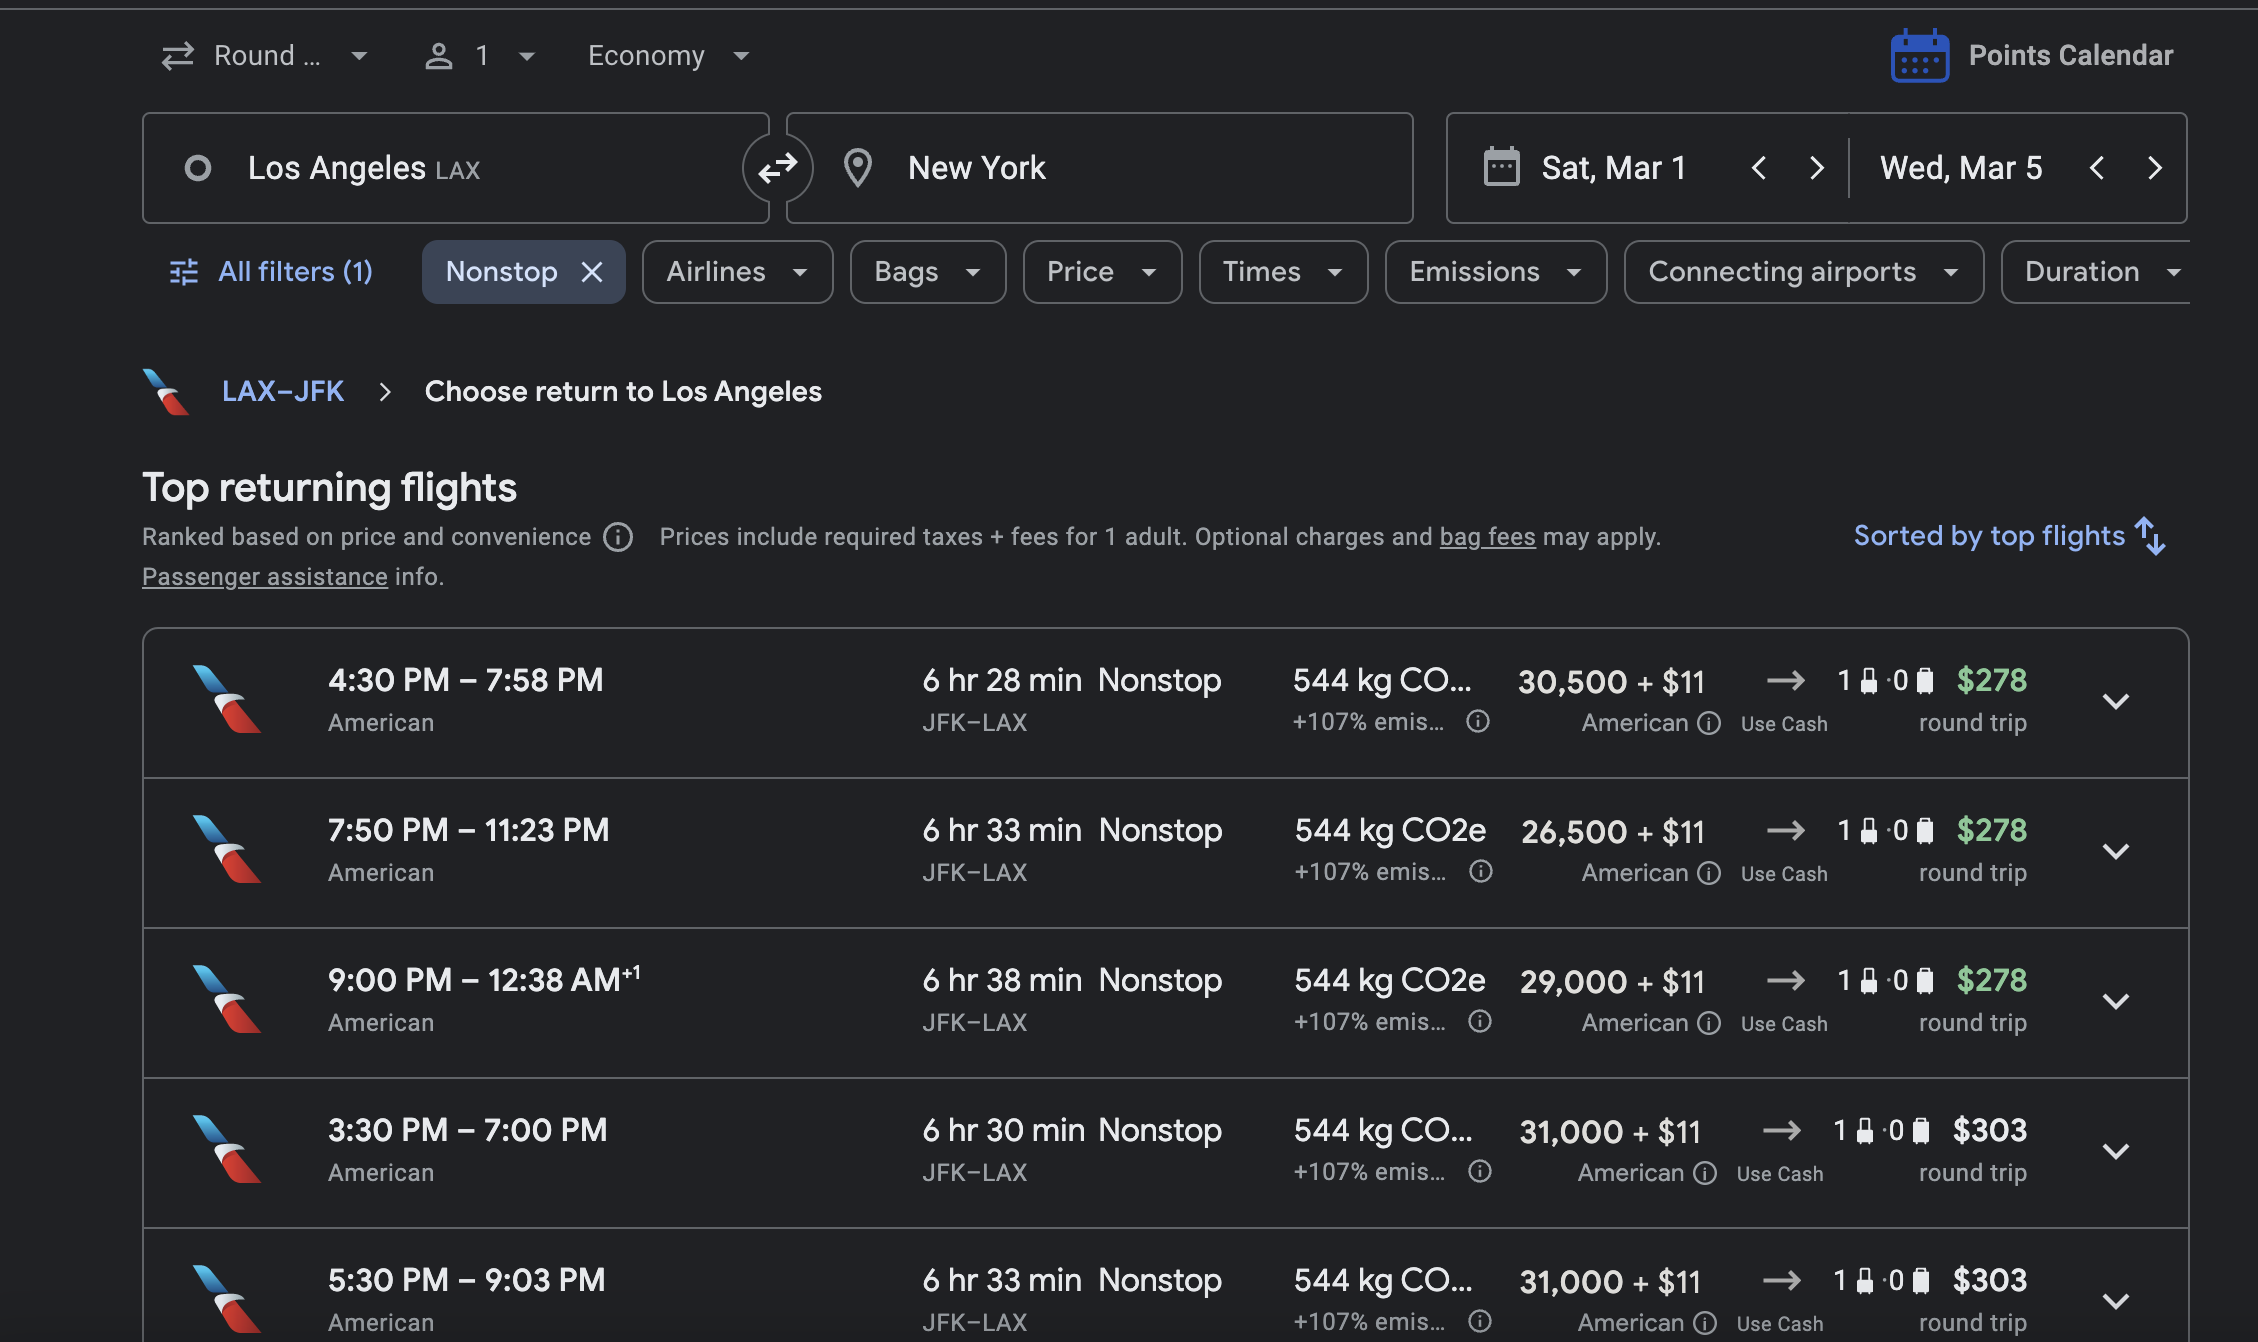The width and height of the screenshot is (2258, 1342).
Task: Open Bags filter dropdown
Action: 927,272
